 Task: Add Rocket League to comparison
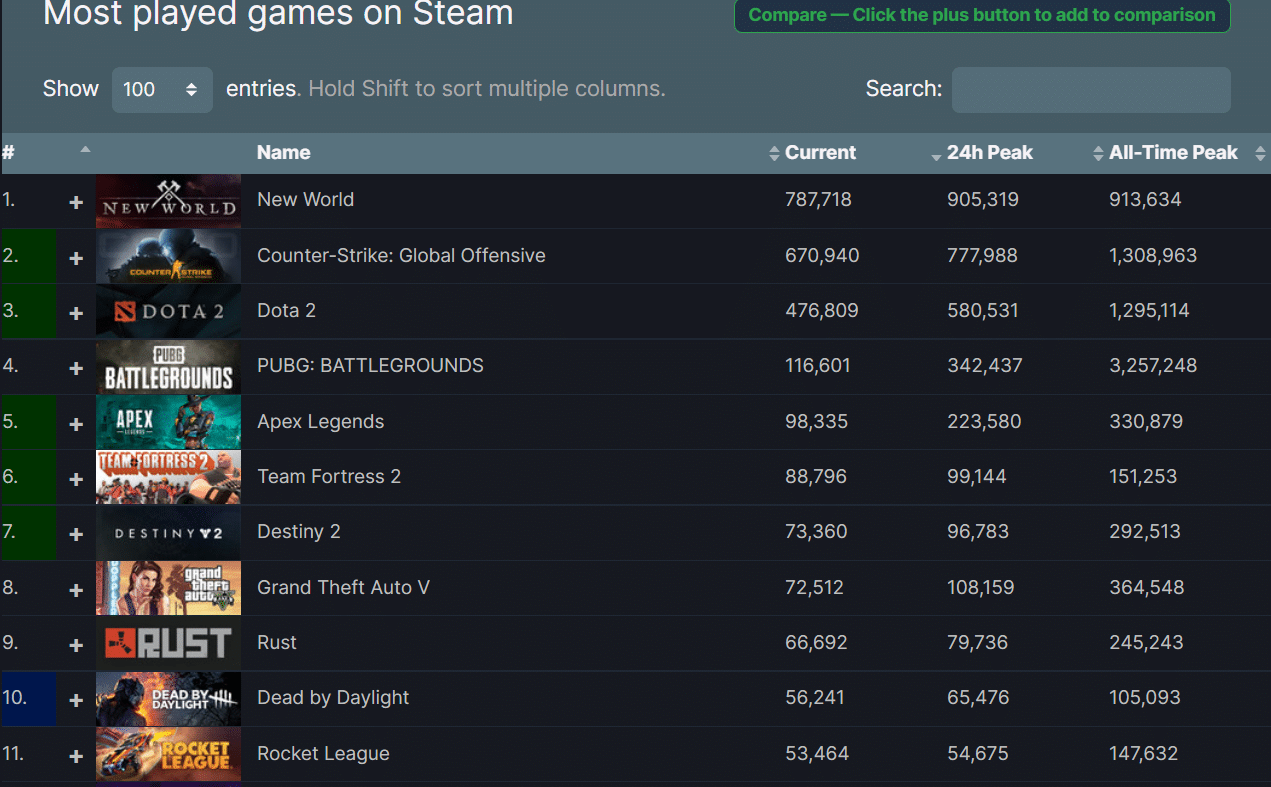point(75,757)
